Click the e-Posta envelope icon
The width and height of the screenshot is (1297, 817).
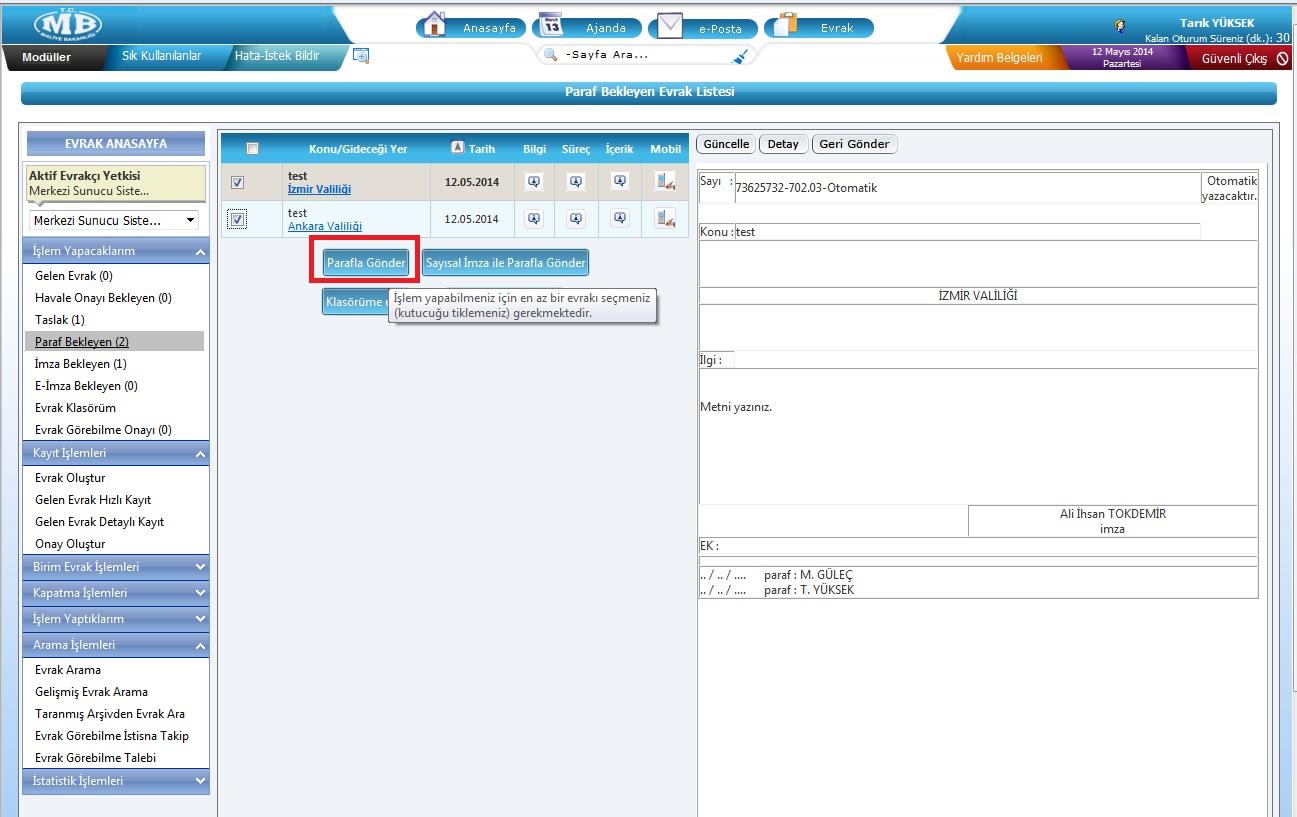coord(670,25)
